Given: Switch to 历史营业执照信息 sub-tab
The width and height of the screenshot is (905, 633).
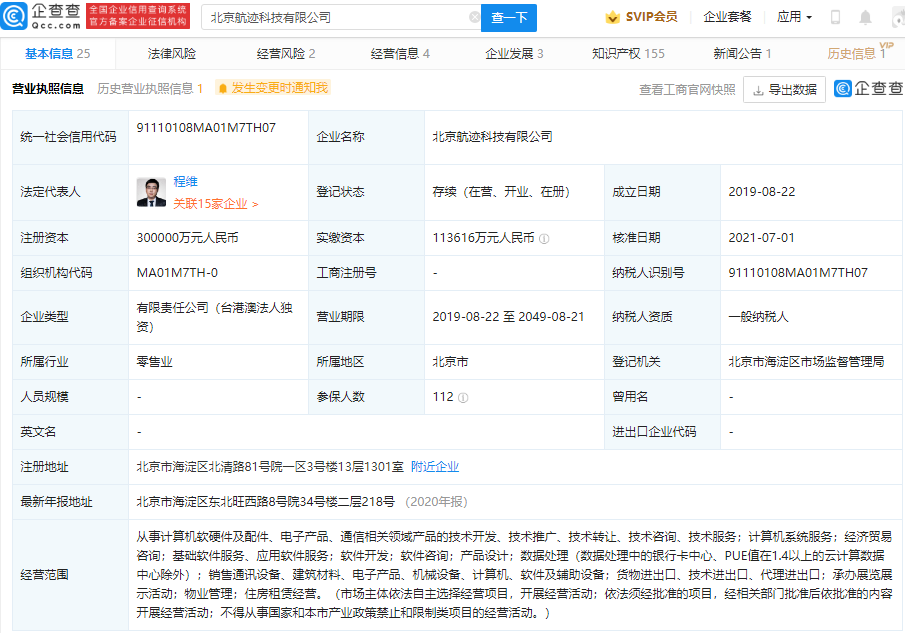Looking at the screenshot, I should point(150,88).
